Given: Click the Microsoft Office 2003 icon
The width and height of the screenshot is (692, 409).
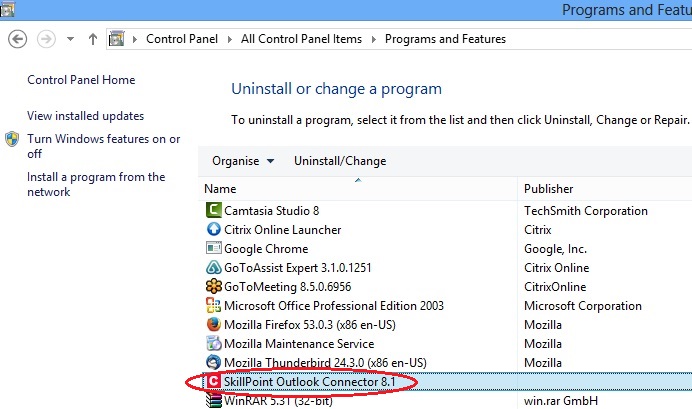Looking at the screenshot, I should click(214, 305).
